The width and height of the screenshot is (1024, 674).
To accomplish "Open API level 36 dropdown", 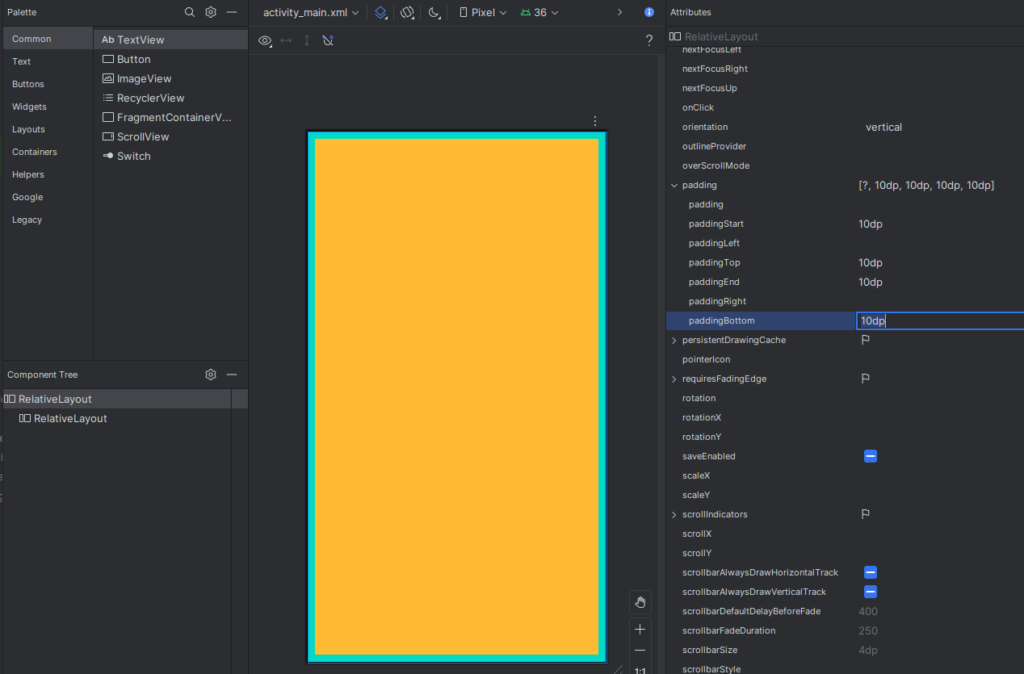I will coord(539,12).
